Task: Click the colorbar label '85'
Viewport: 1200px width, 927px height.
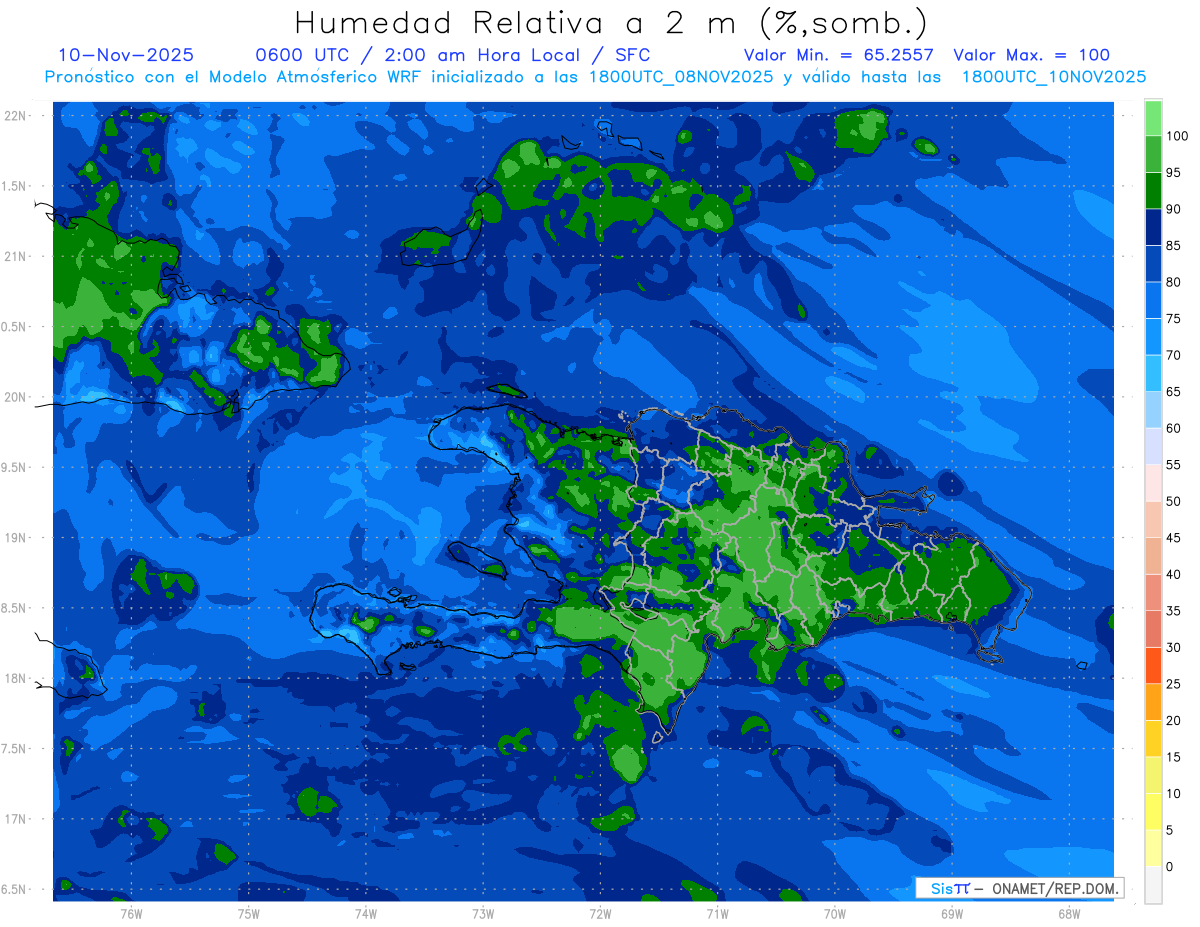Action: [x=1173, y=246]
